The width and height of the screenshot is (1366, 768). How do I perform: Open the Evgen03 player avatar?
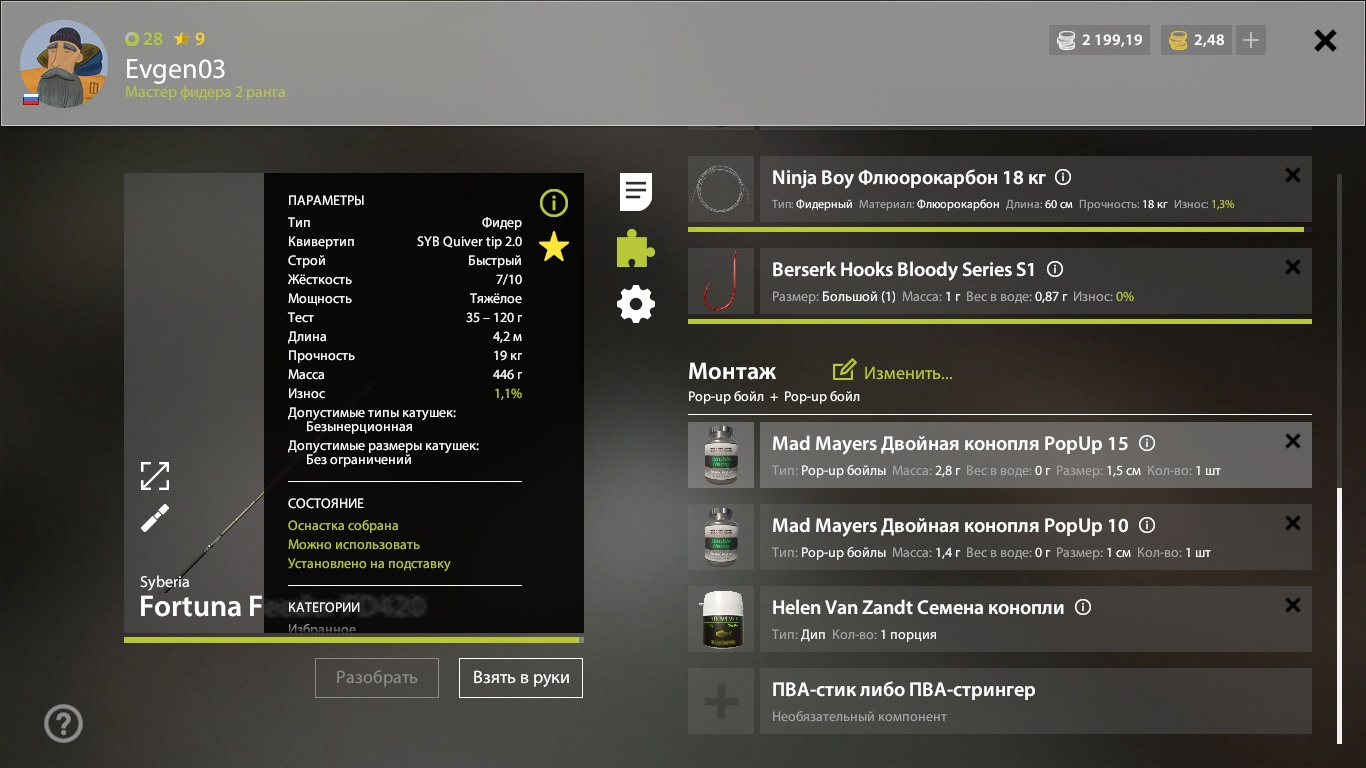coord(64,63)
